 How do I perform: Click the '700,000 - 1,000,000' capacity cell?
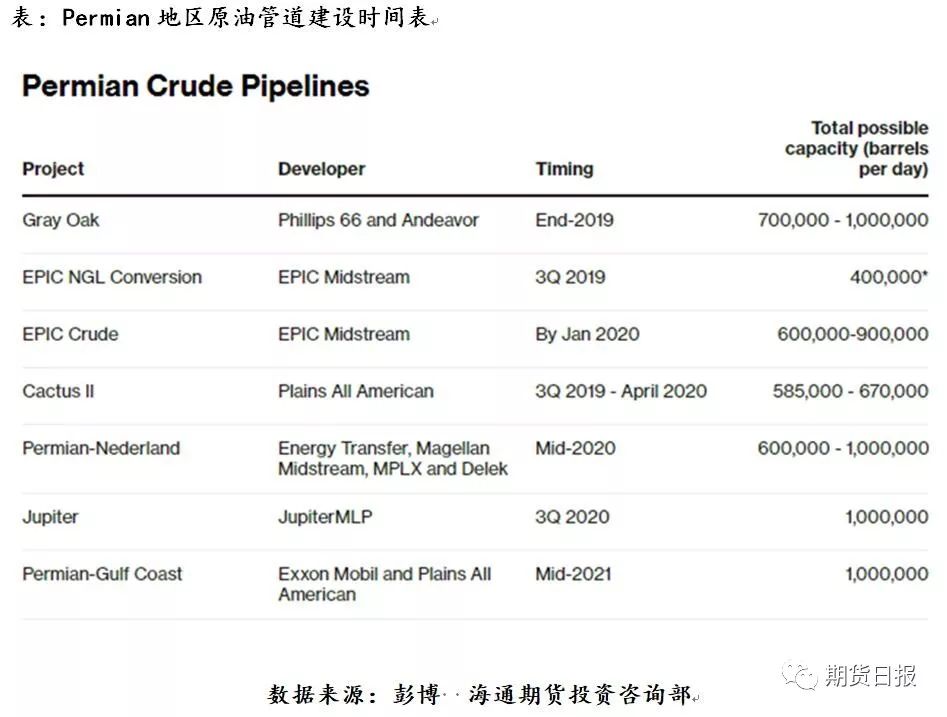(x=843, y=220)
